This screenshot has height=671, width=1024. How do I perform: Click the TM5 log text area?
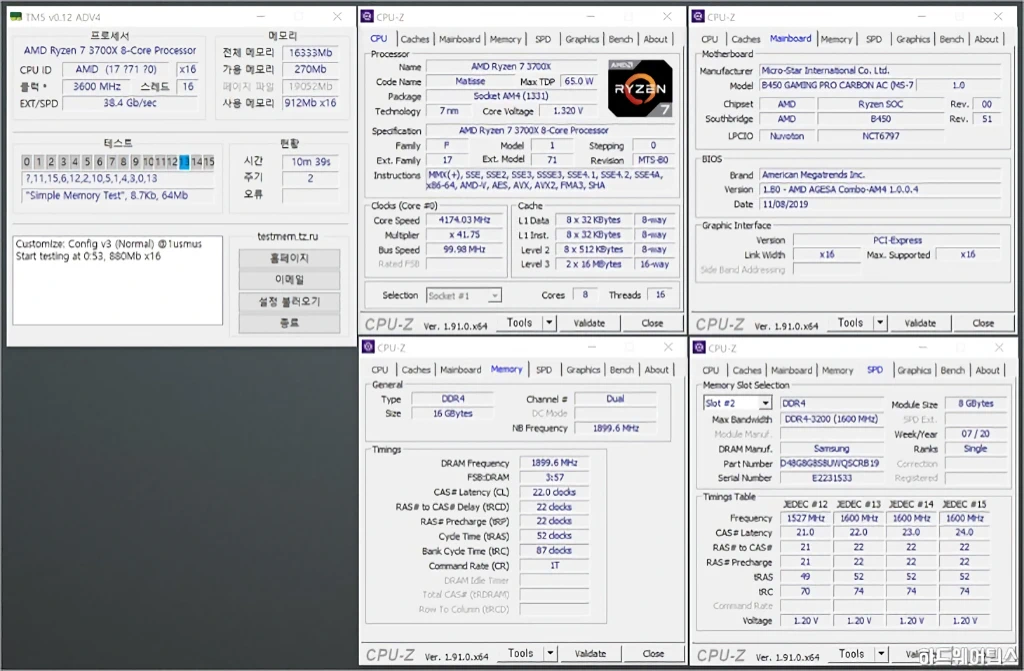pos(118,280)
